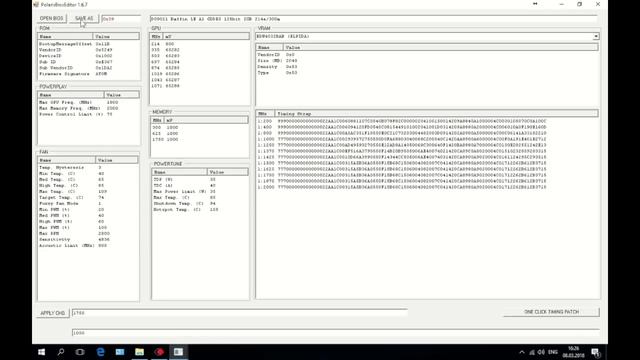Click ONE CLICK TIMING PATCH button
Viewport: 640px width, 360px height.
pos(551,312)
